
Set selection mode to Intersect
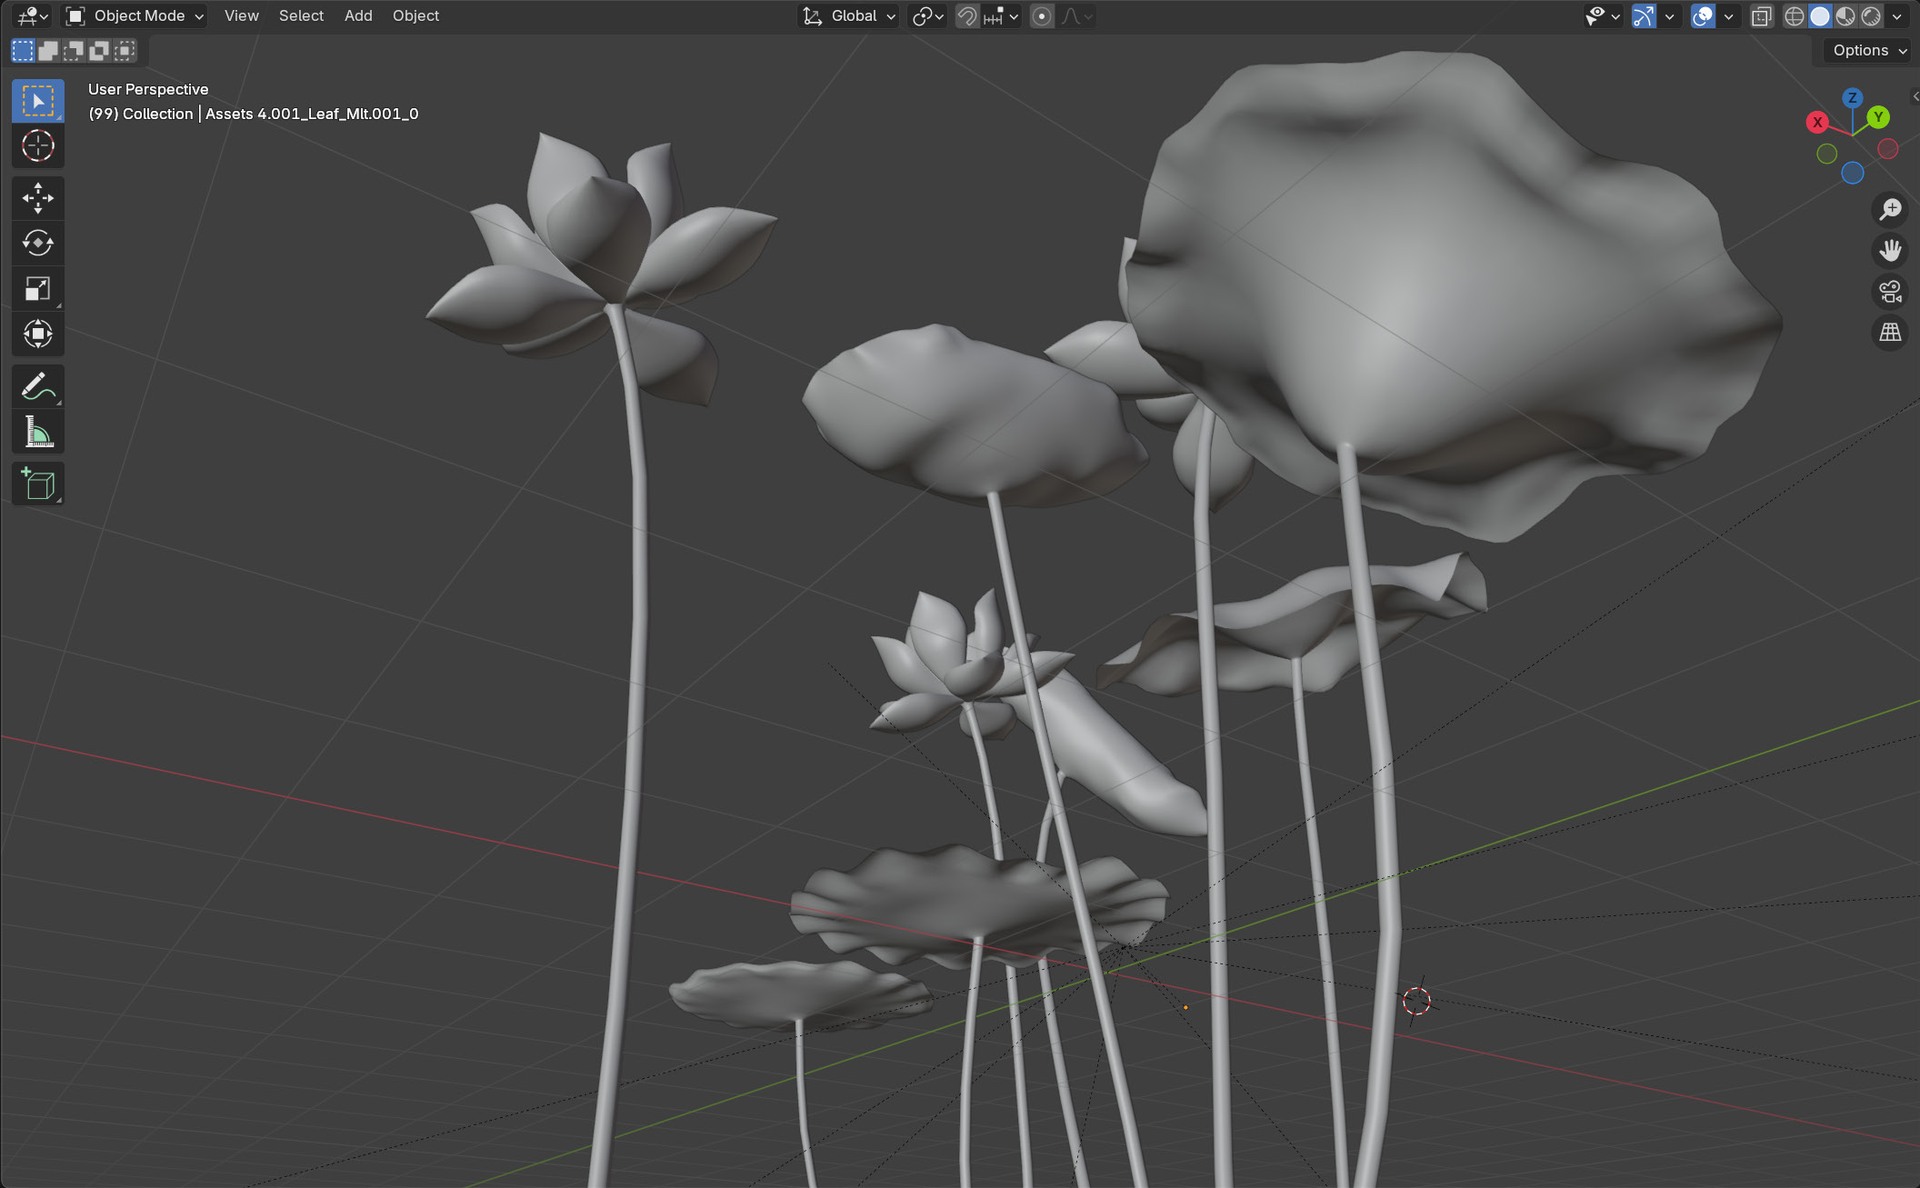125,50
